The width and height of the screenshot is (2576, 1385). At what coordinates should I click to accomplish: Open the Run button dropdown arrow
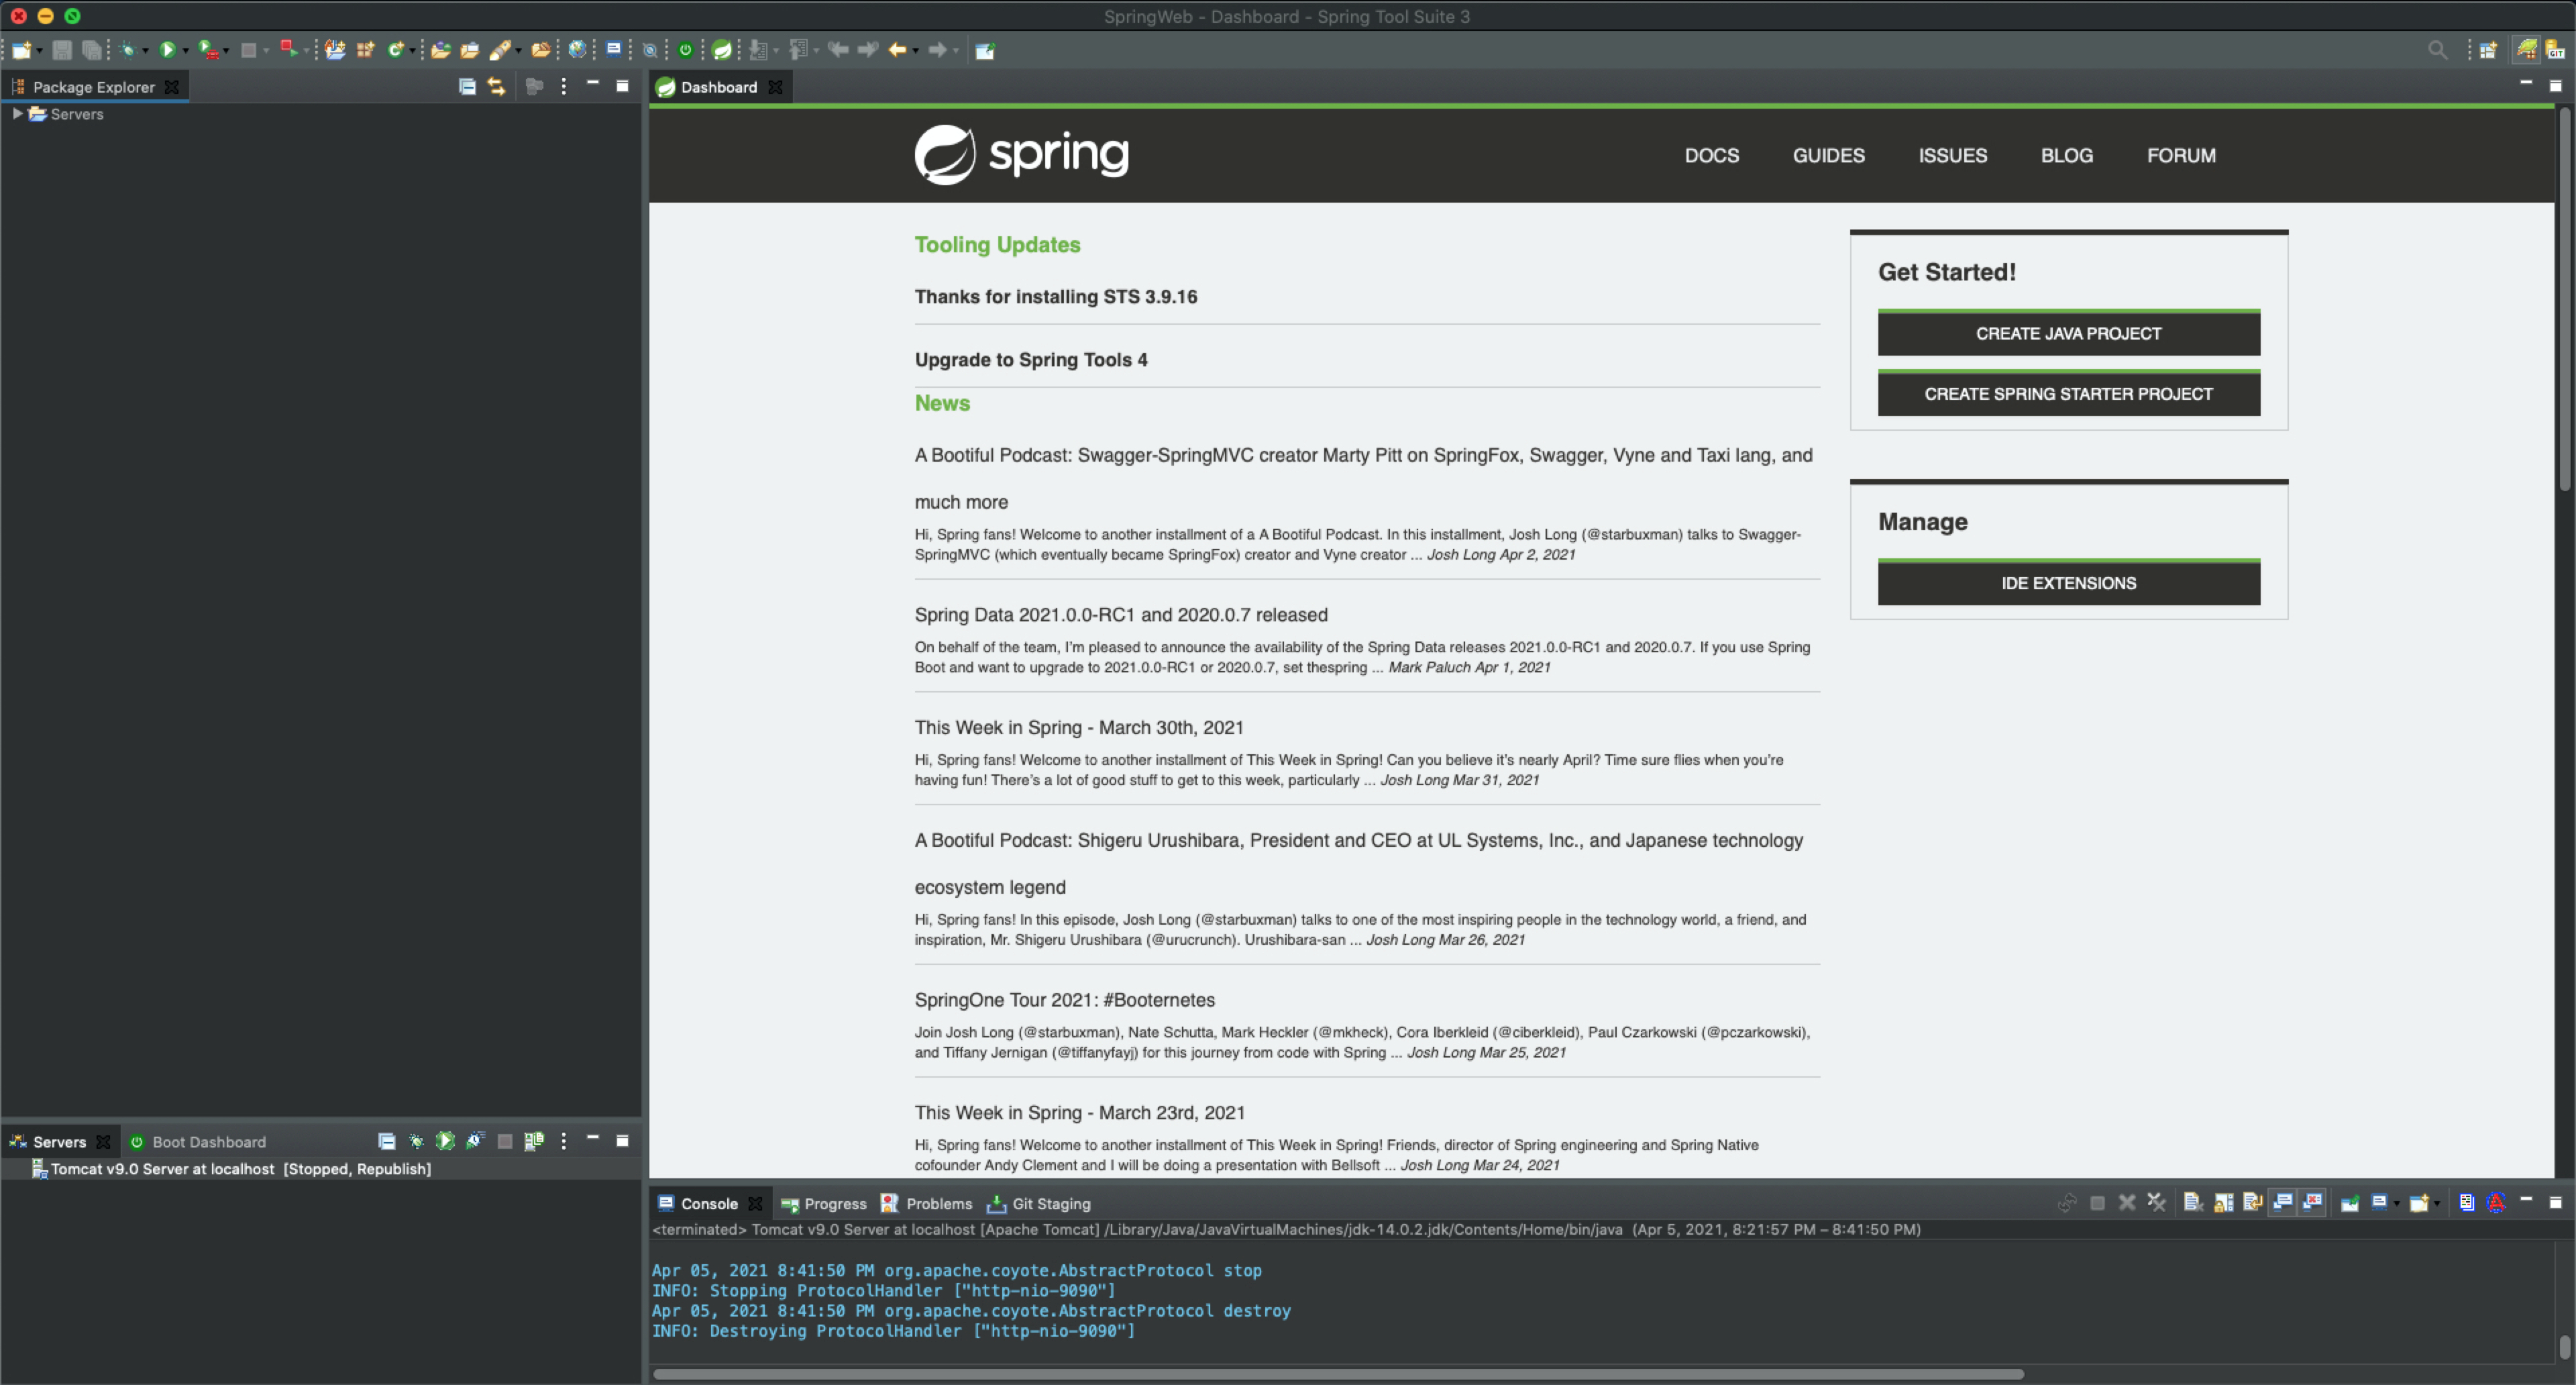186,51
